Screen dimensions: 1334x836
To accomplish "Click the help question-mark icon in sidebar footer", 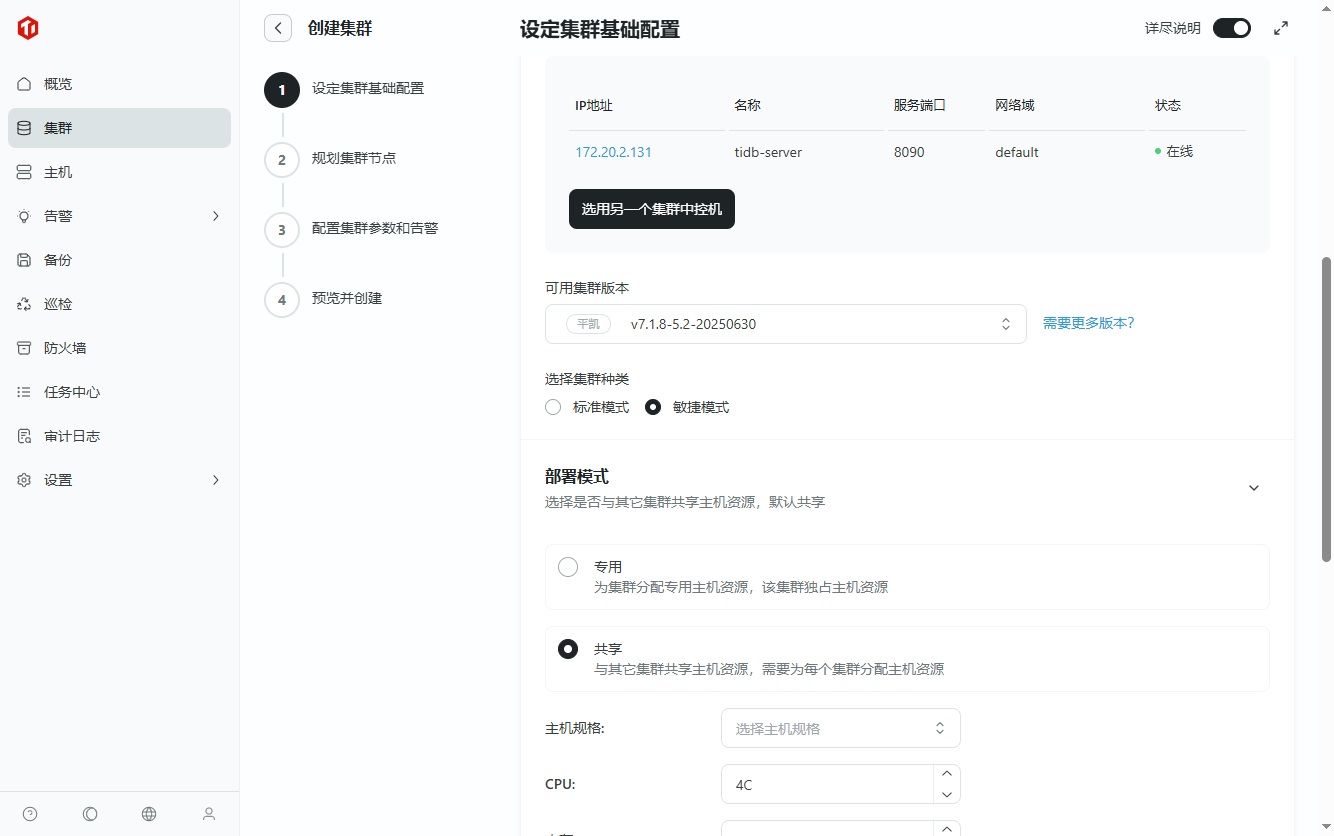I will point(30,814).
